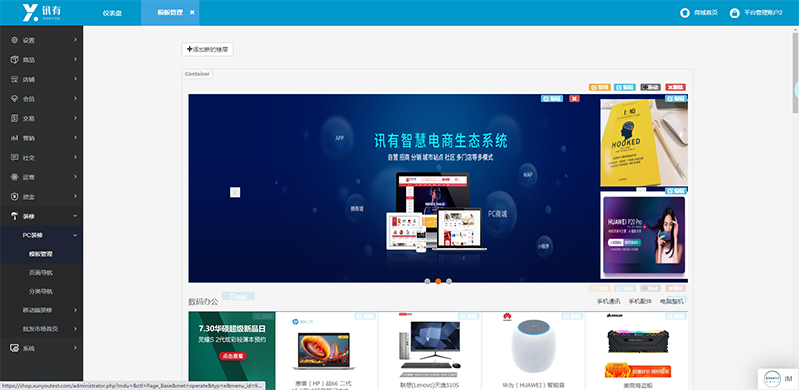Expand the 设置 menu chevron
The height and width of the screenshot is (390, 799).
point(75,40)
